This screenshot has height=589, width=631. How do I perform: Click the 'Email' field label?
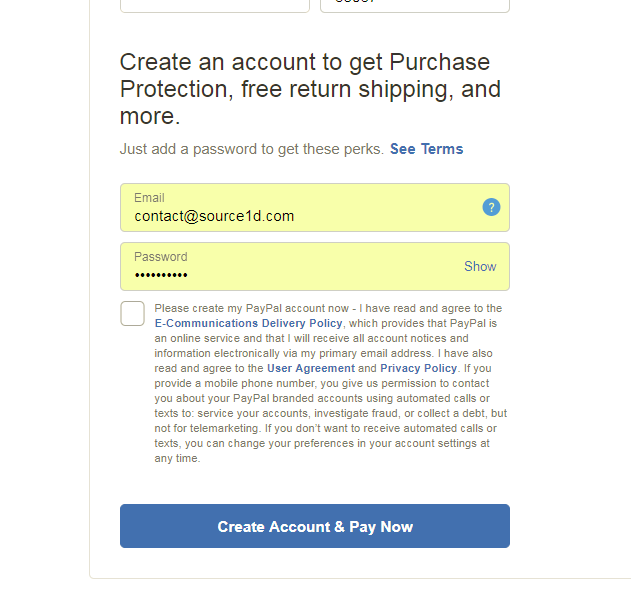click(x=149, y=198)
